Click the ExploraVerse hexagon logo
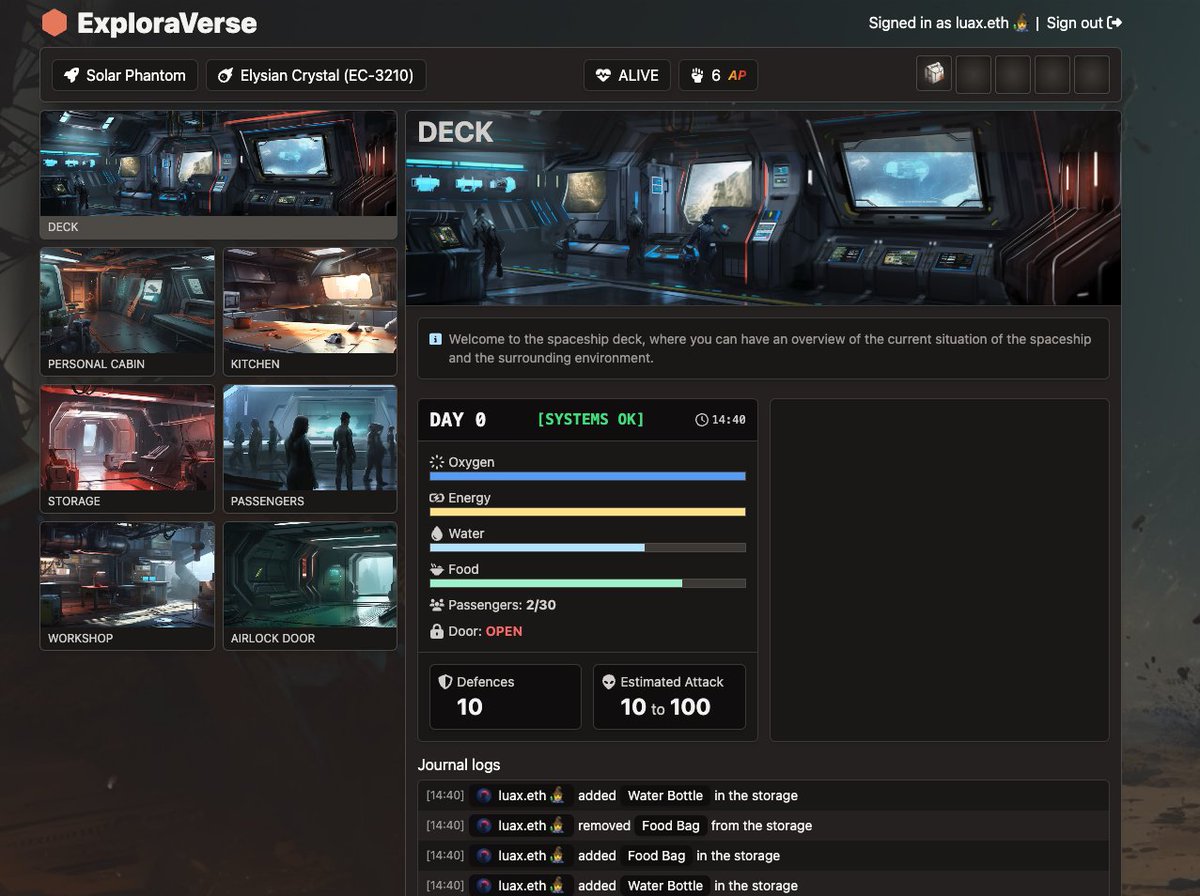1200x896 pixels. coord(55,23)
